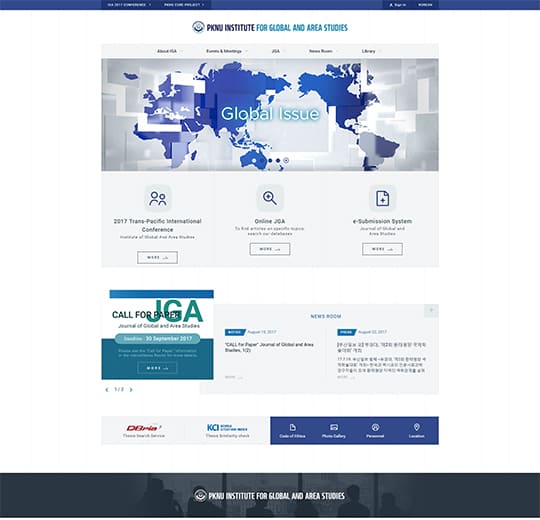This screenshot has width=540, height=520.
Task: Click the PKNU Institute header logo
Action: click(x=270, y=27)
